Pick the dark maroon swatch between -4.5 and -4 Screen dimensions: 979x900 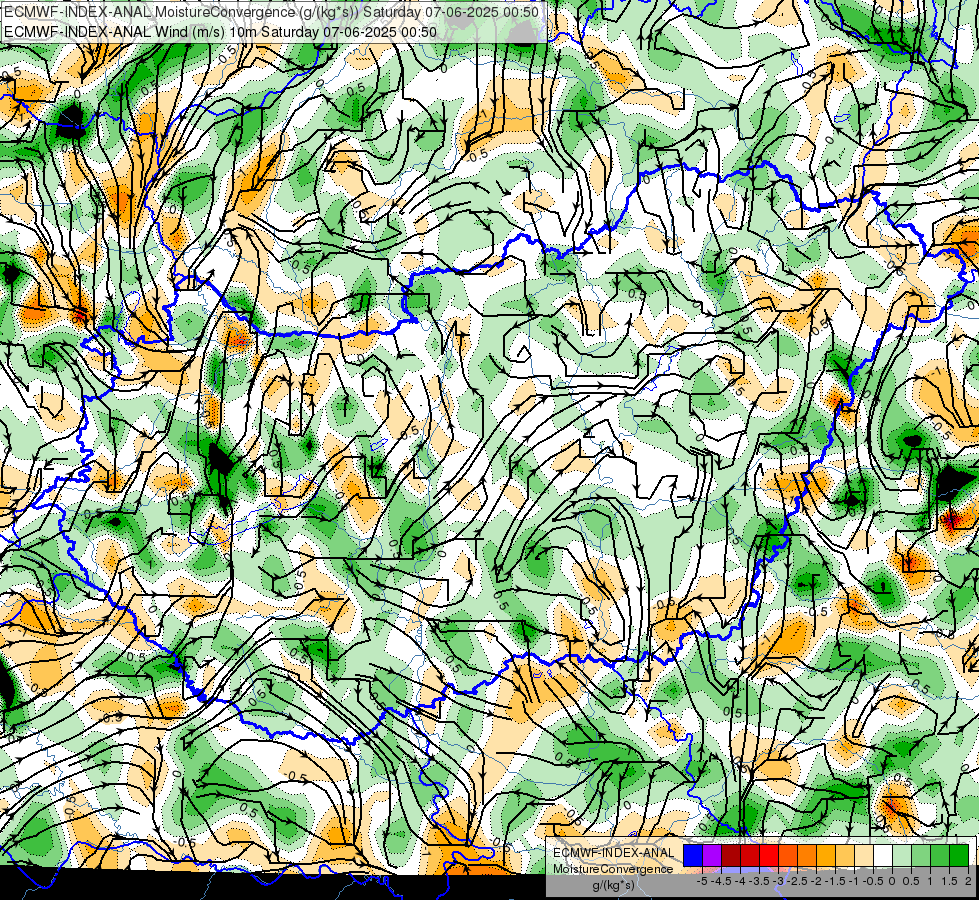tap(731, 855)
